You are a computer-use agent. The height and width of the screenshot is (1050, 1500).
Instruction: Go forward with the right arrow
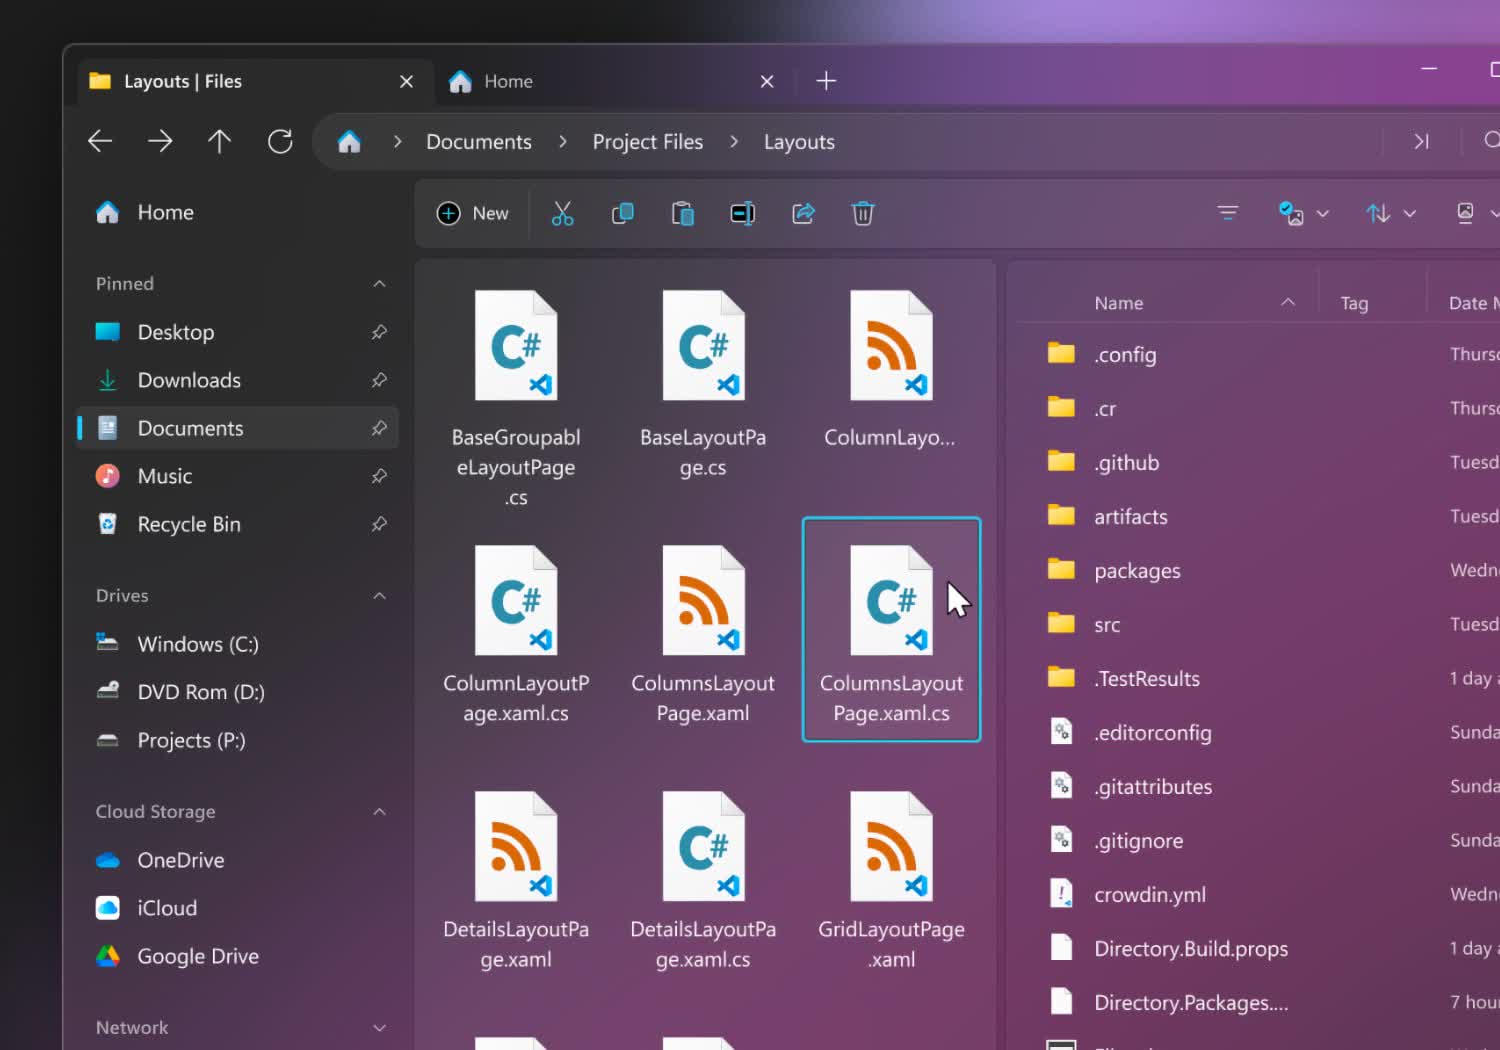pyautogui.click(x=160, y=141)
